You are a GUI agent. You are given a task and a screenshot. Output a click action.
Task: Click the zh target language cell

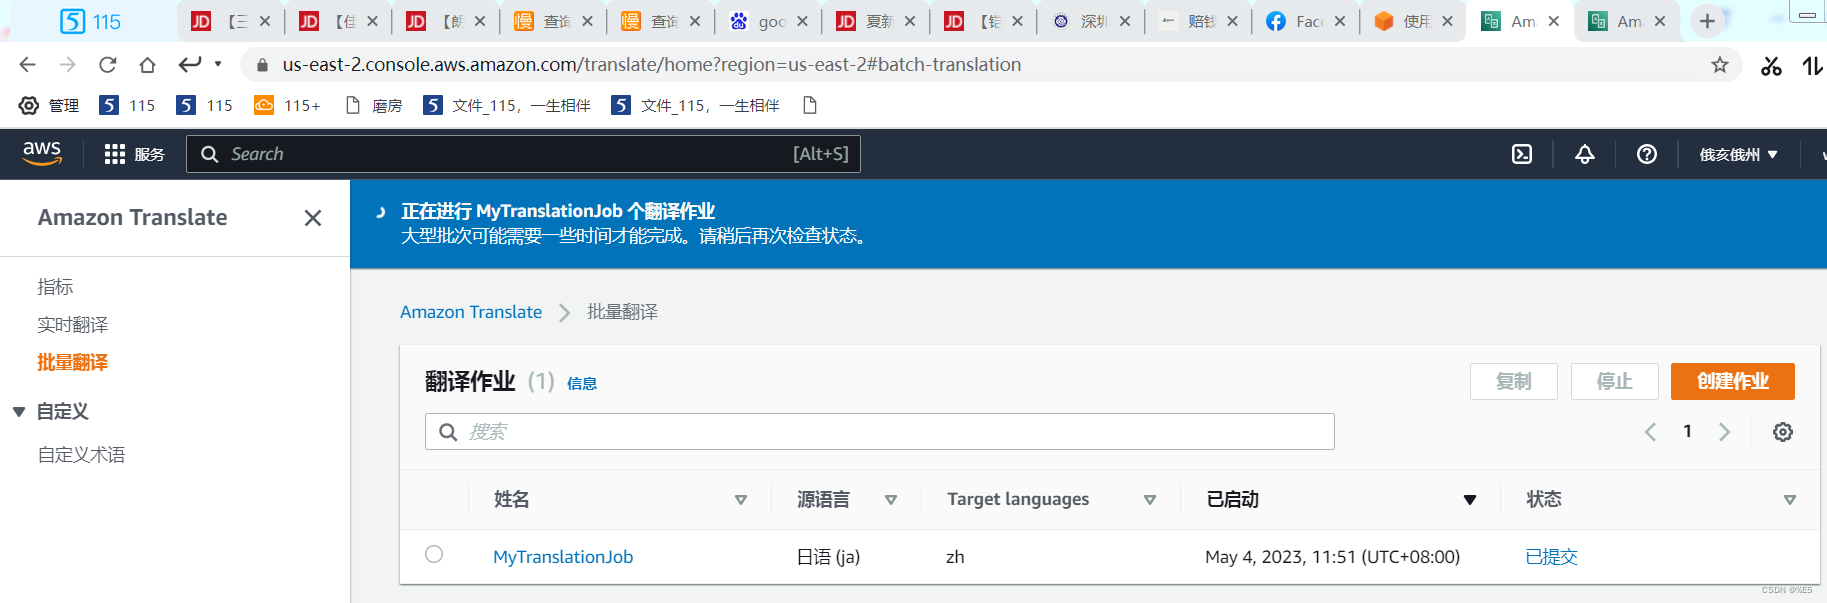[x=955, y=557]
